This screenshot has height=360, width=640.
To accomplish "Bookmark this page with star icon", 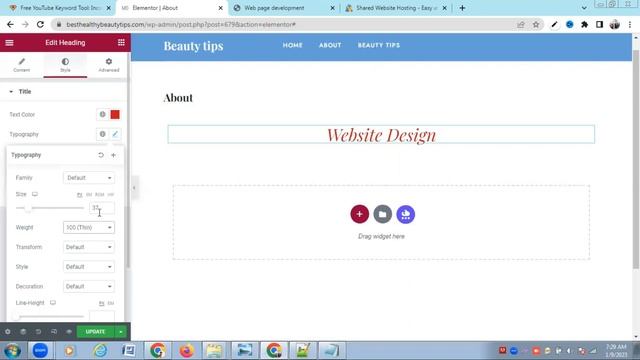I will coord(536,24).
